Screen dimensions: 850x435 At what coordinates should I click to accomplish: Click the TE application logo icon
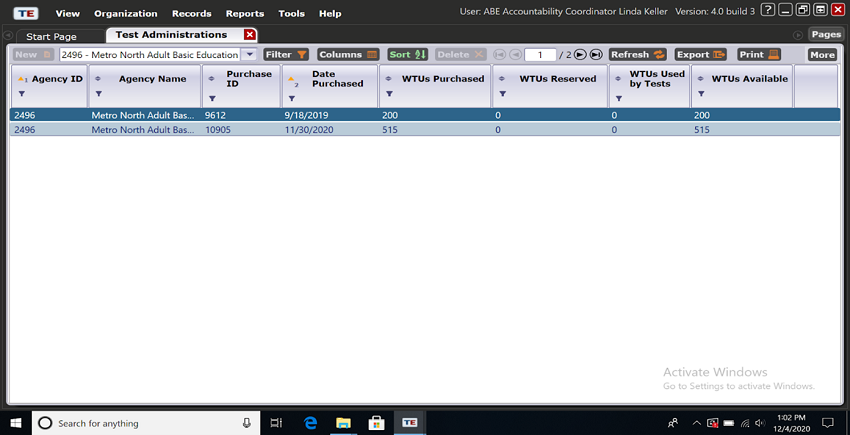pyautogui.click(x=25, y=13)
